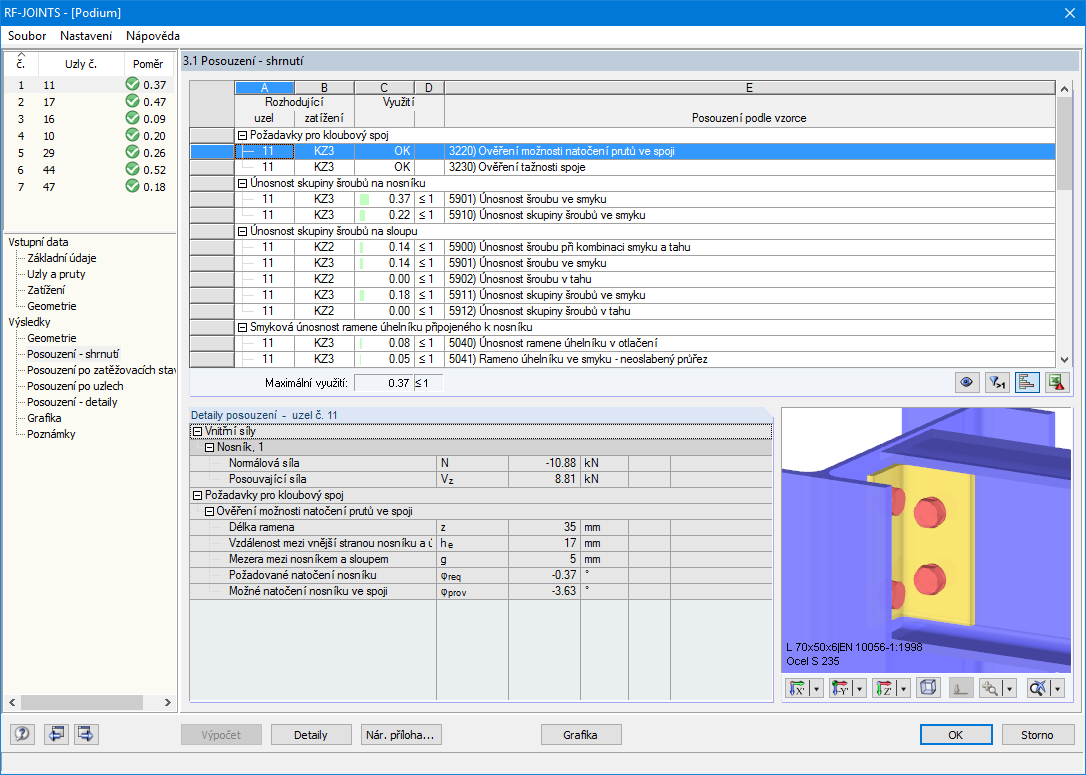Open Grafika in results tree
This screenshot has width=1086, height=775.
(44, 418)
